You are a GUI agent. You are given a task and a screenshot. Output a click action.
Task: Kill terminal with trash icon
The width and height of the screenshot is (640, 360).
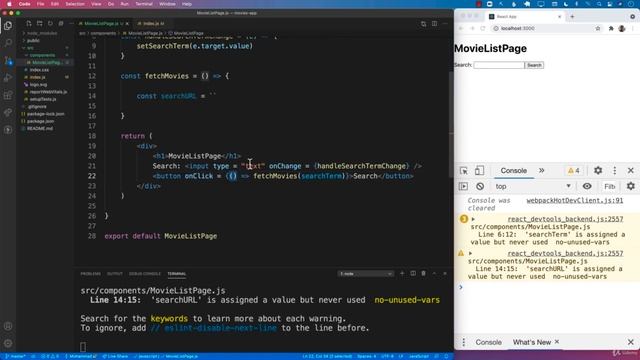click(x=423, y=273)
